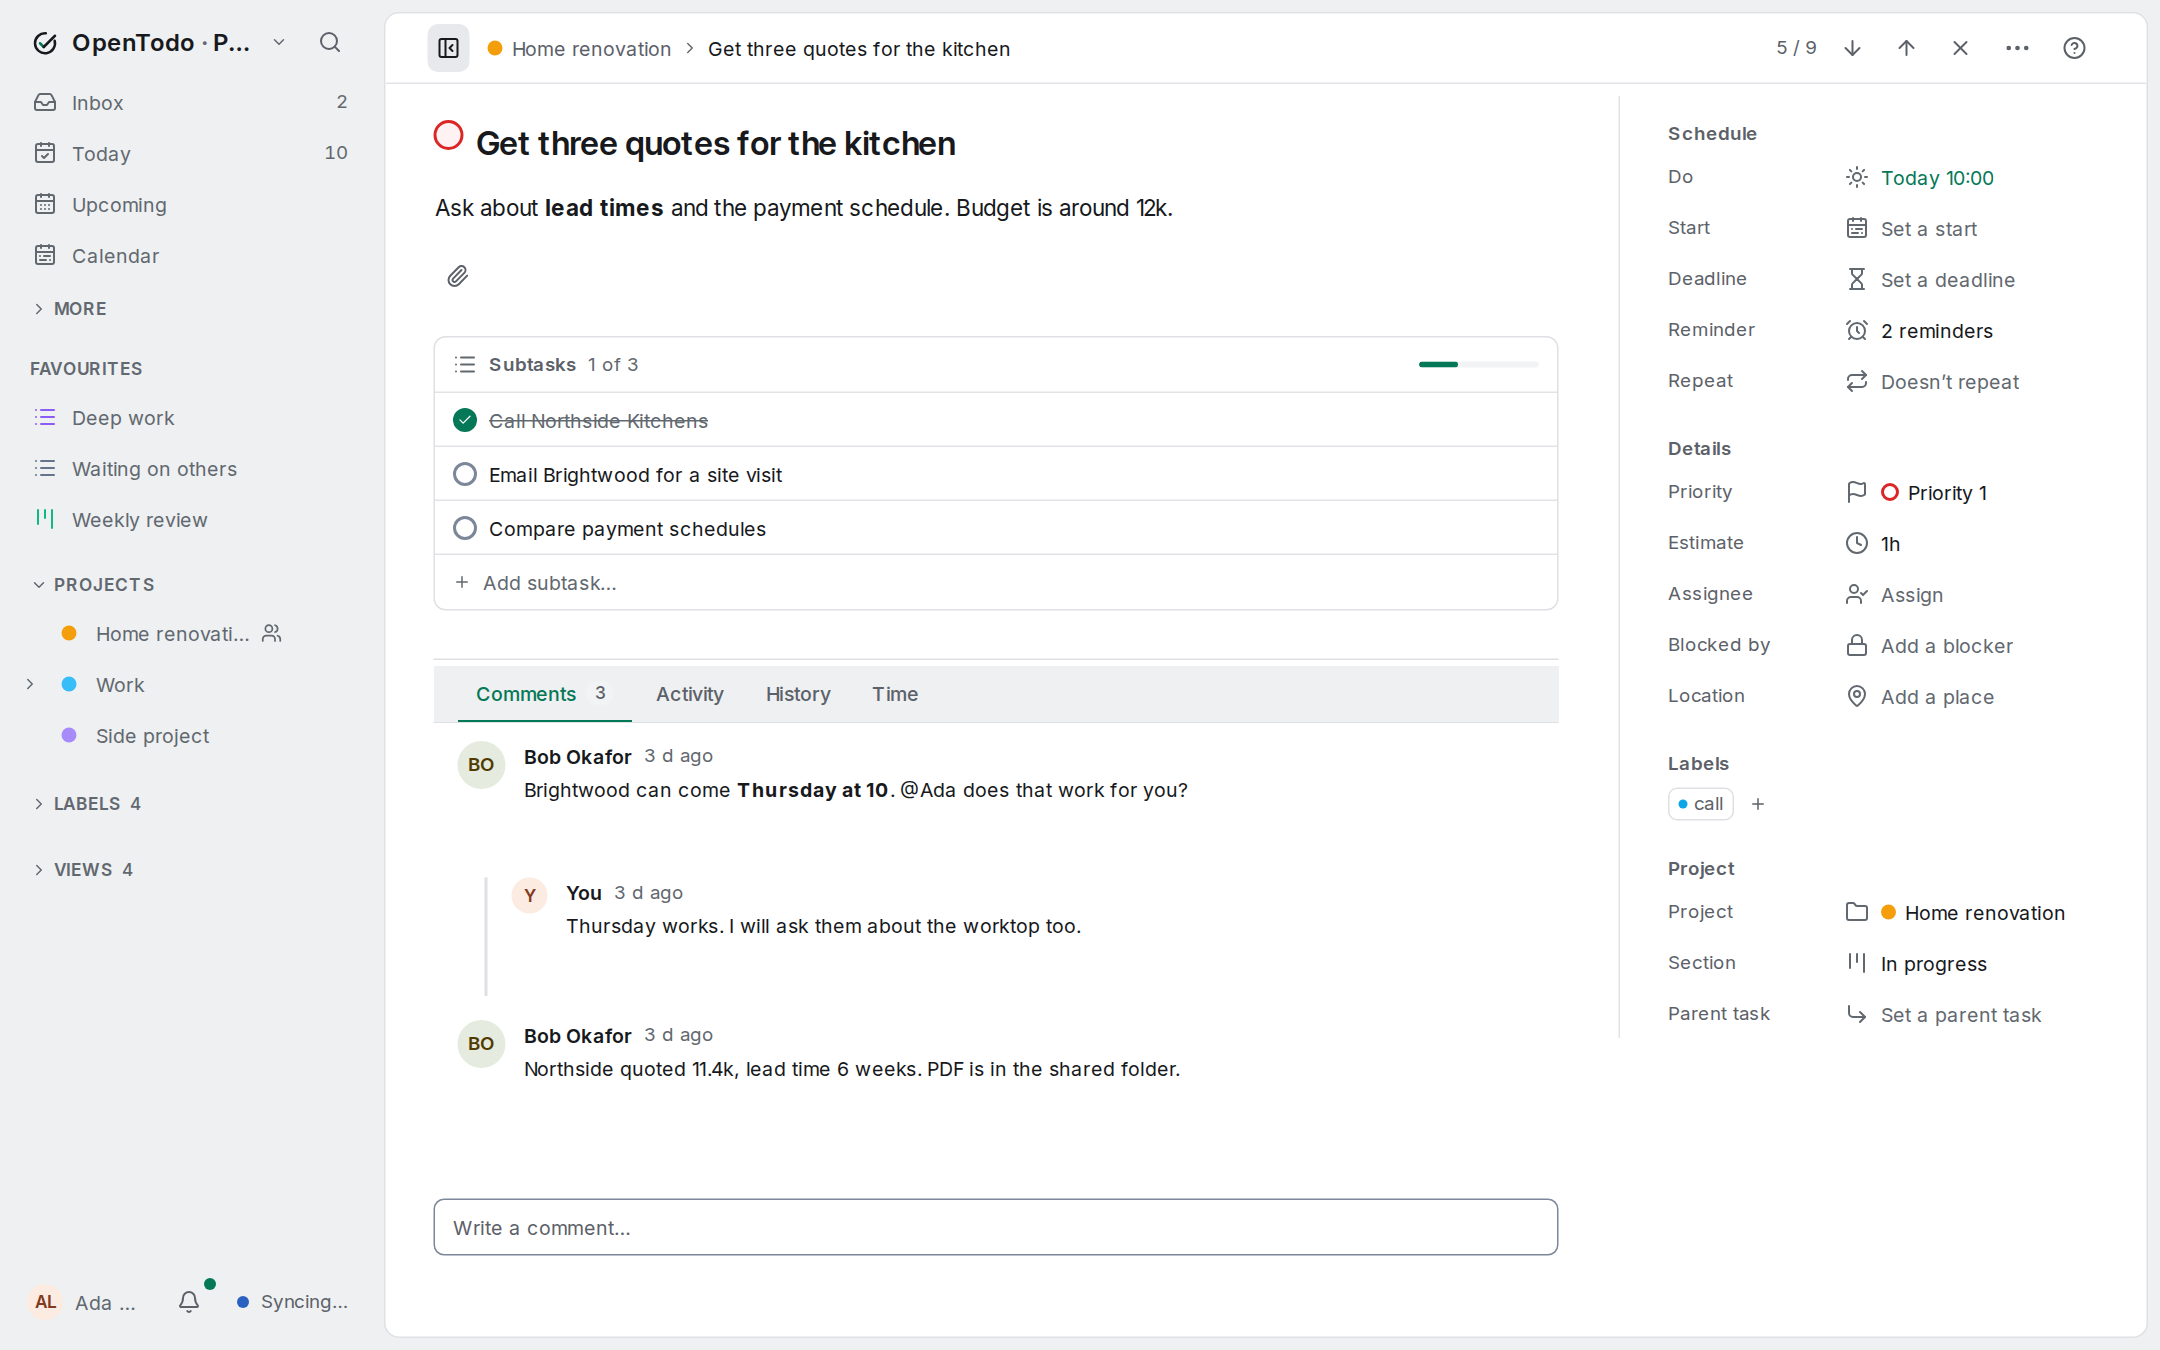Screen dimensions: 2160x1350
Task: Click the hourglass deadline icon
Action: [1857, 279]
